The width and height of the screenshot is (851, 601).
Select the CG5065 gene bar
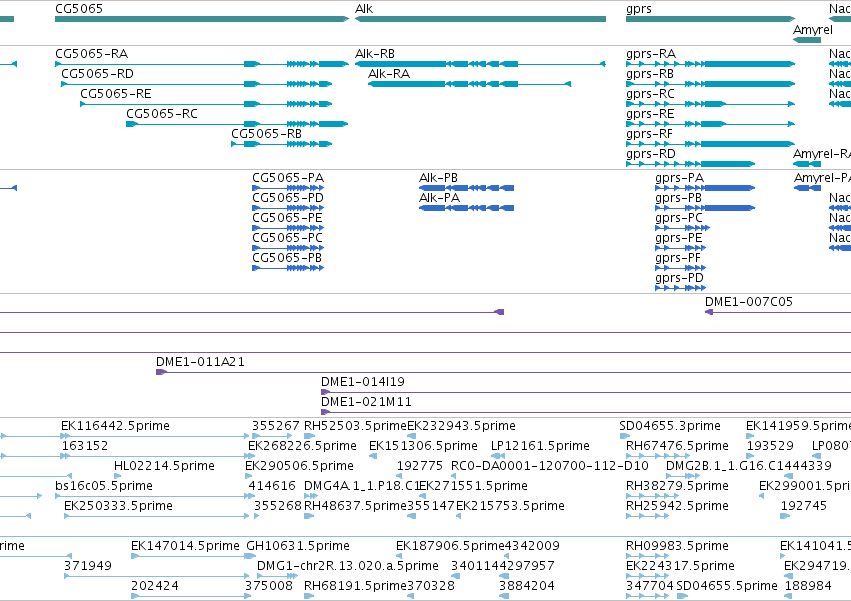[x=202, y=19]
